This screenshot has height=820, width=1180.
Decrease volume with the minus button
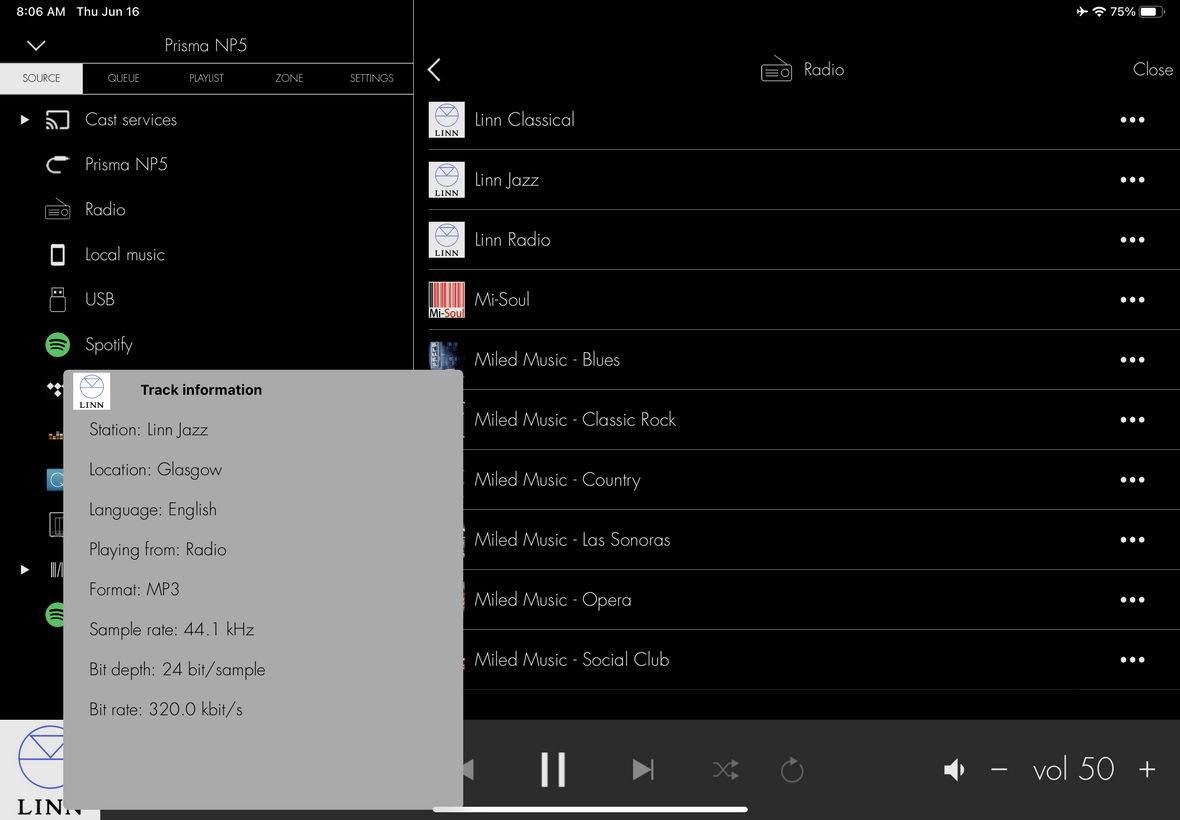(999, 770)
